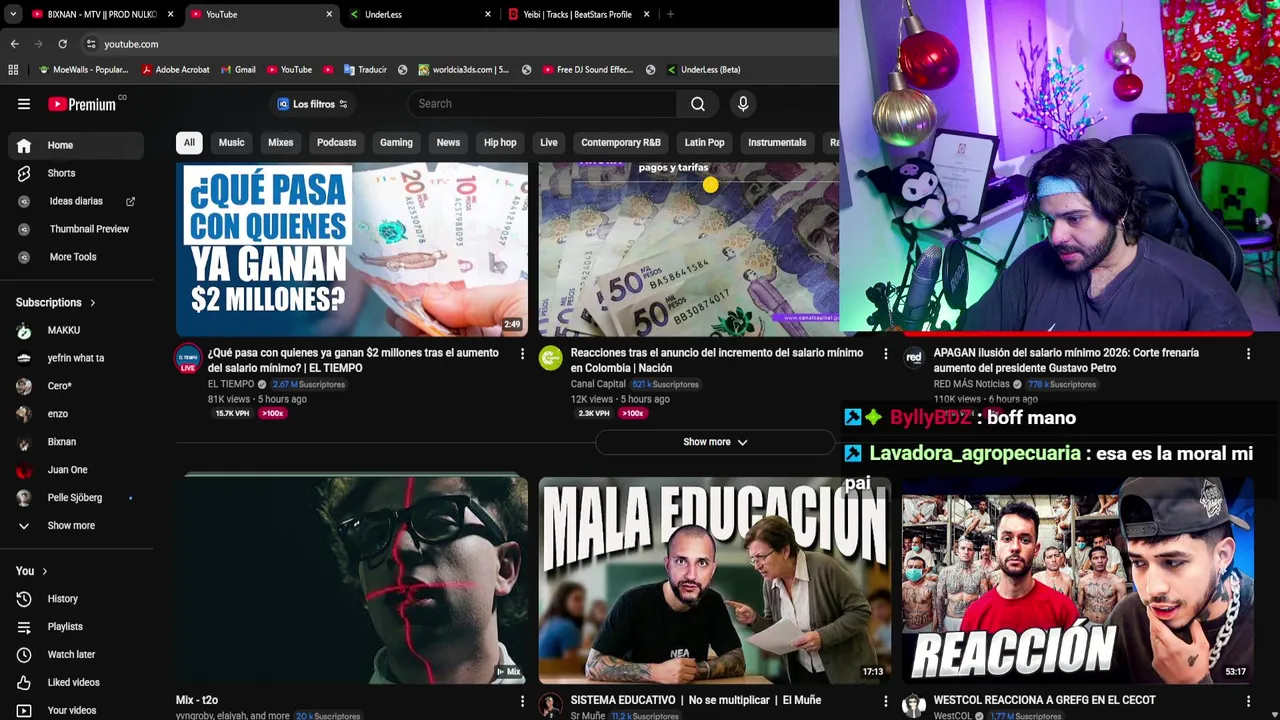Open Playlists in the sidebar

click(x=76, y=627)
